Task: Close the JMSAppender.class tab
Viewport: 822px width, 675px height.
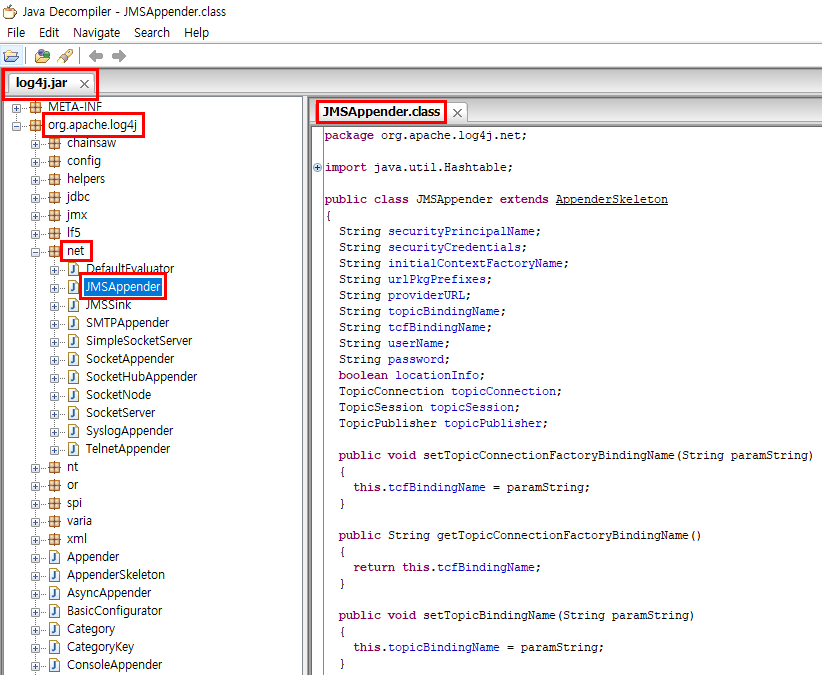Action: [x=458, y=113]
